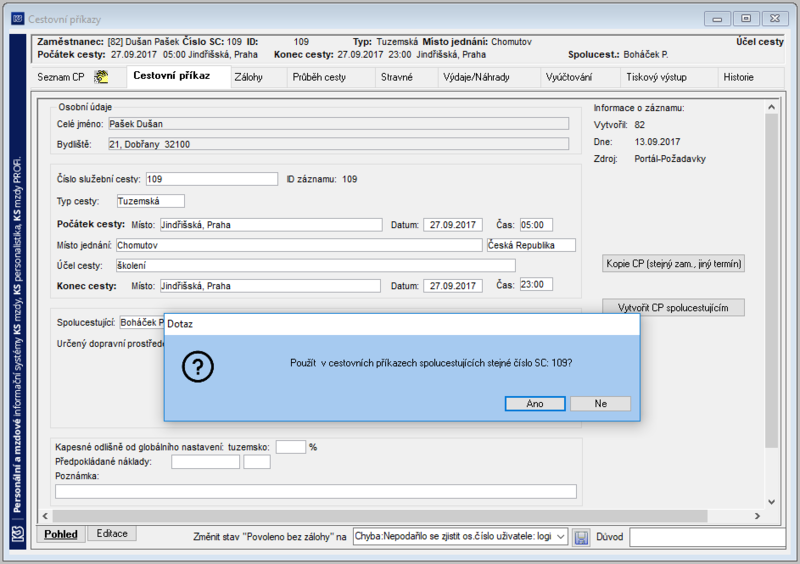The height and width of the screenshot is (564, 800).
Task: Click the refresh icon next to Seznam CP
Action: (x=102, y=77)
